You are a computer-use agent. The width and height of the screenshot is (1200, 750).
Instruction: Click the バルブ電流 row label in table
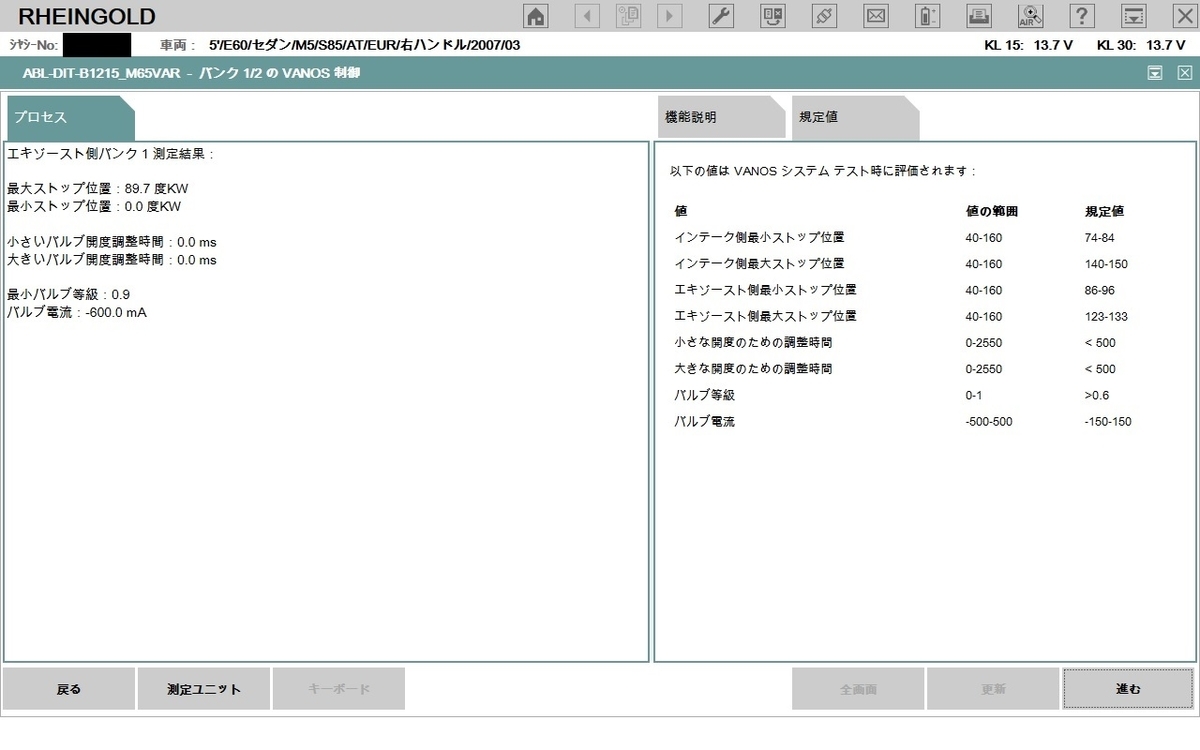pyautogui.click(x=704, y=422)
